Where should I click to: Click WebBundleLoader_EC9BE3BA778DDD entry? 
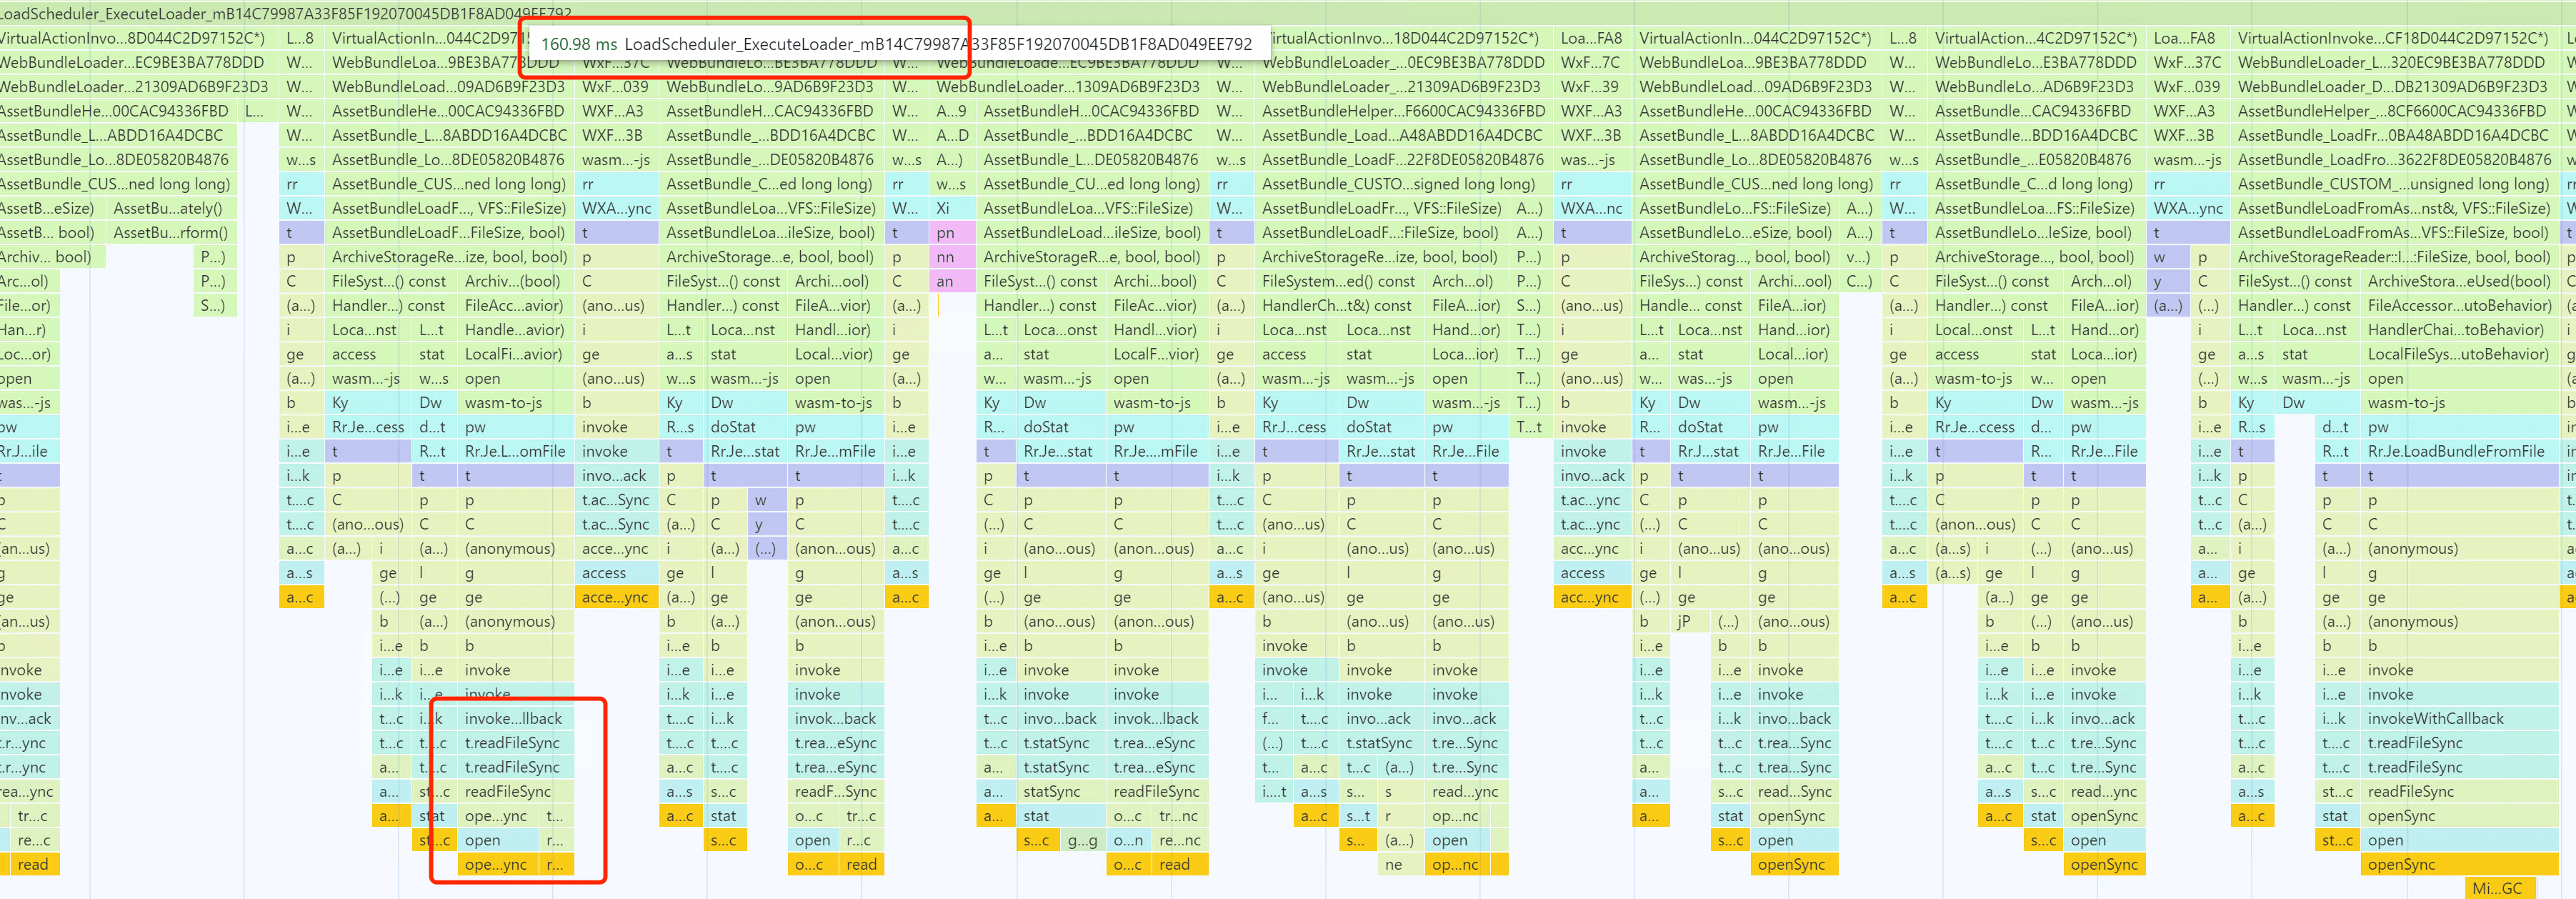131,59
